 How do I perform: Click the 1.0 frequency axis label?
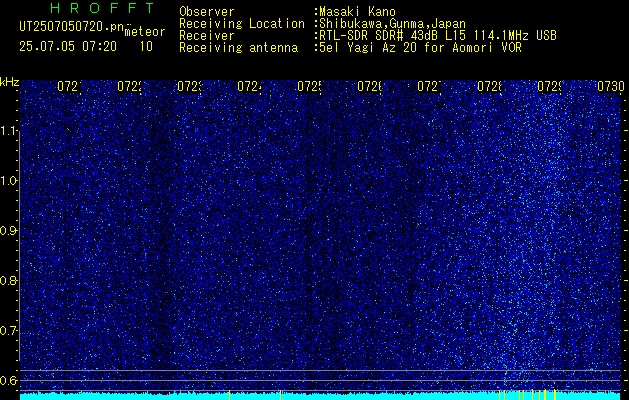point(9,181)
